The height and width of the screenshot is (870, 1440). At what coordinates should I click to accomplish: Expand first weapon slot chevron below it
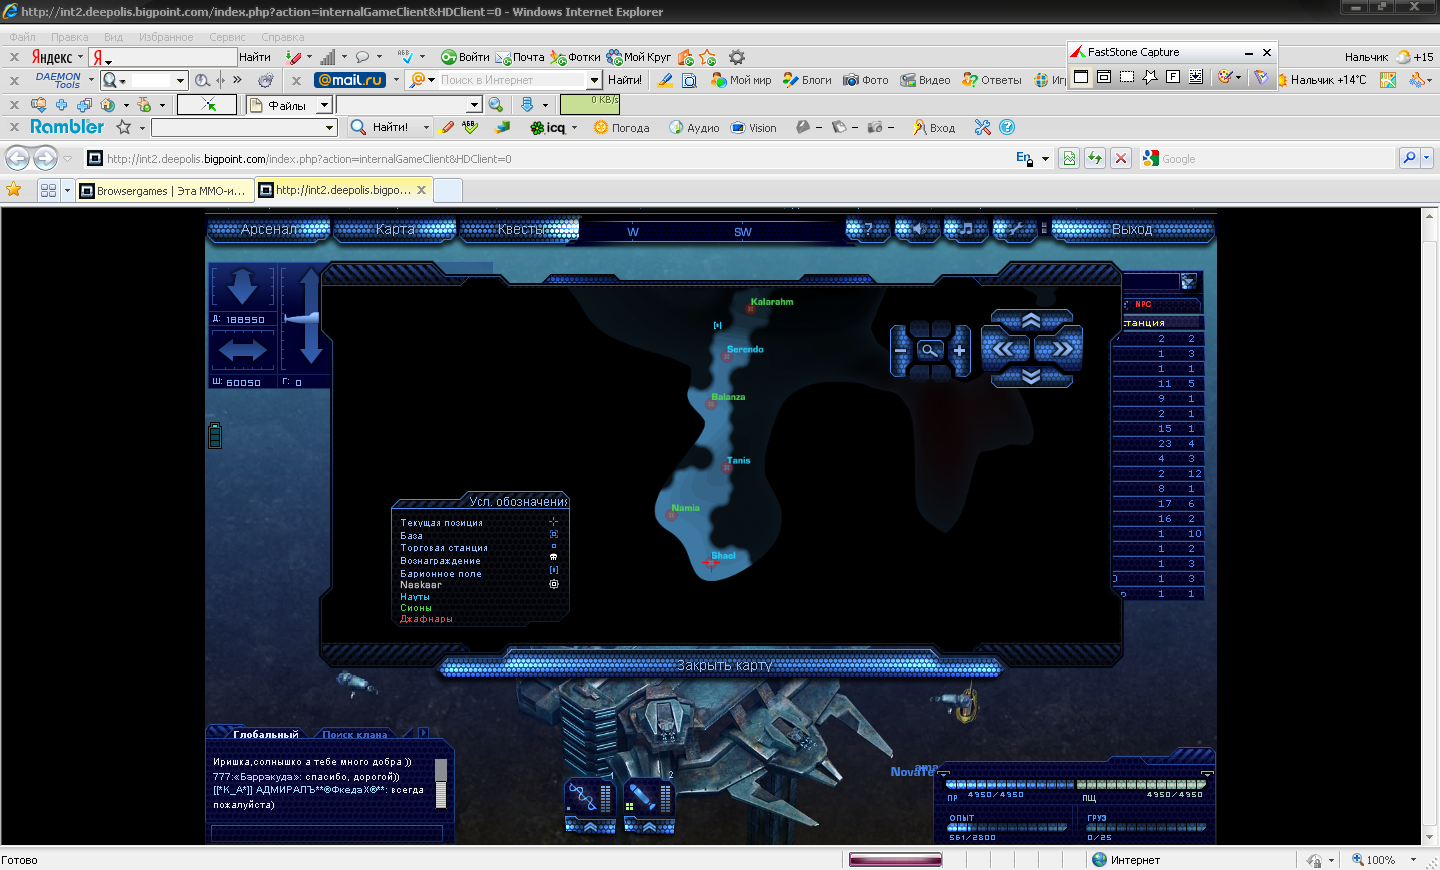(x=590, y=826)
